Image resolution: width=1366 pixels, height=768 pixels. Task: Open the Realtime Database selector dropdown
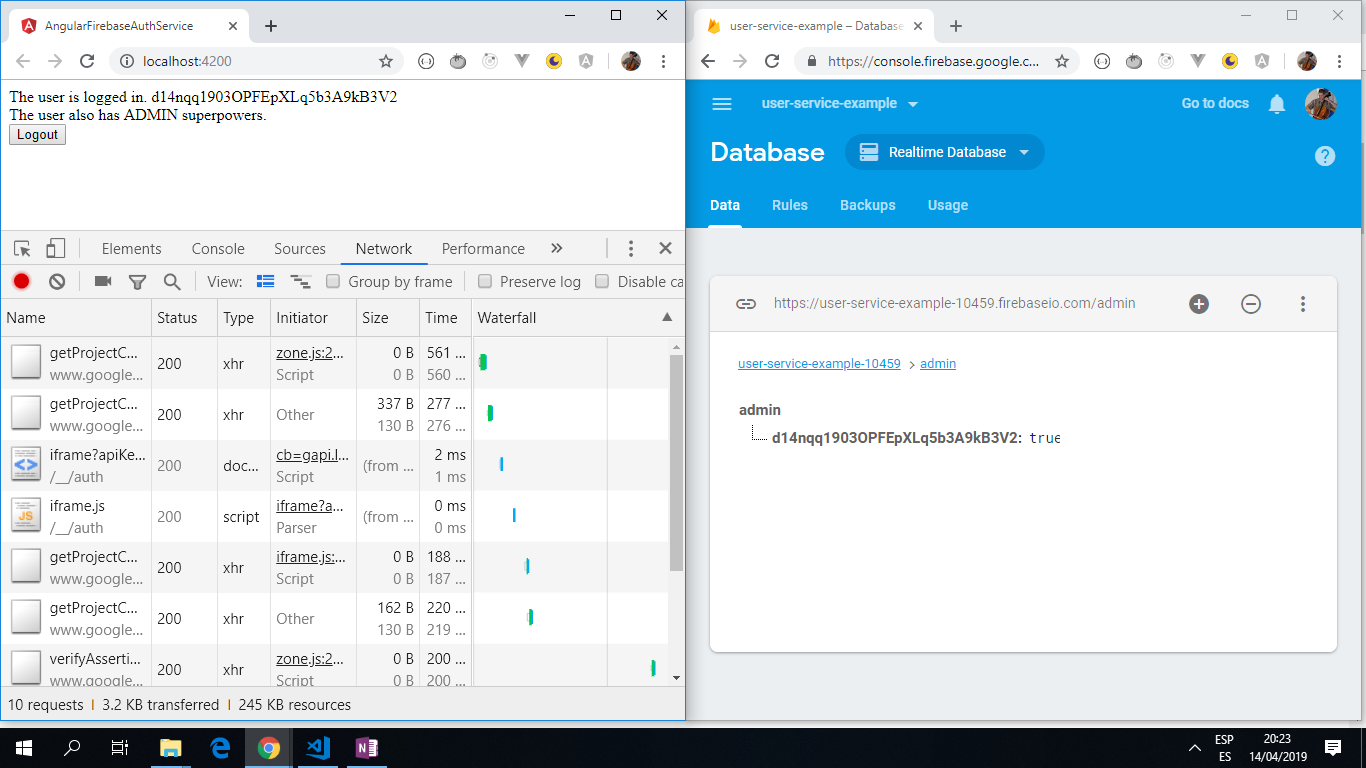tap(945, 152)
